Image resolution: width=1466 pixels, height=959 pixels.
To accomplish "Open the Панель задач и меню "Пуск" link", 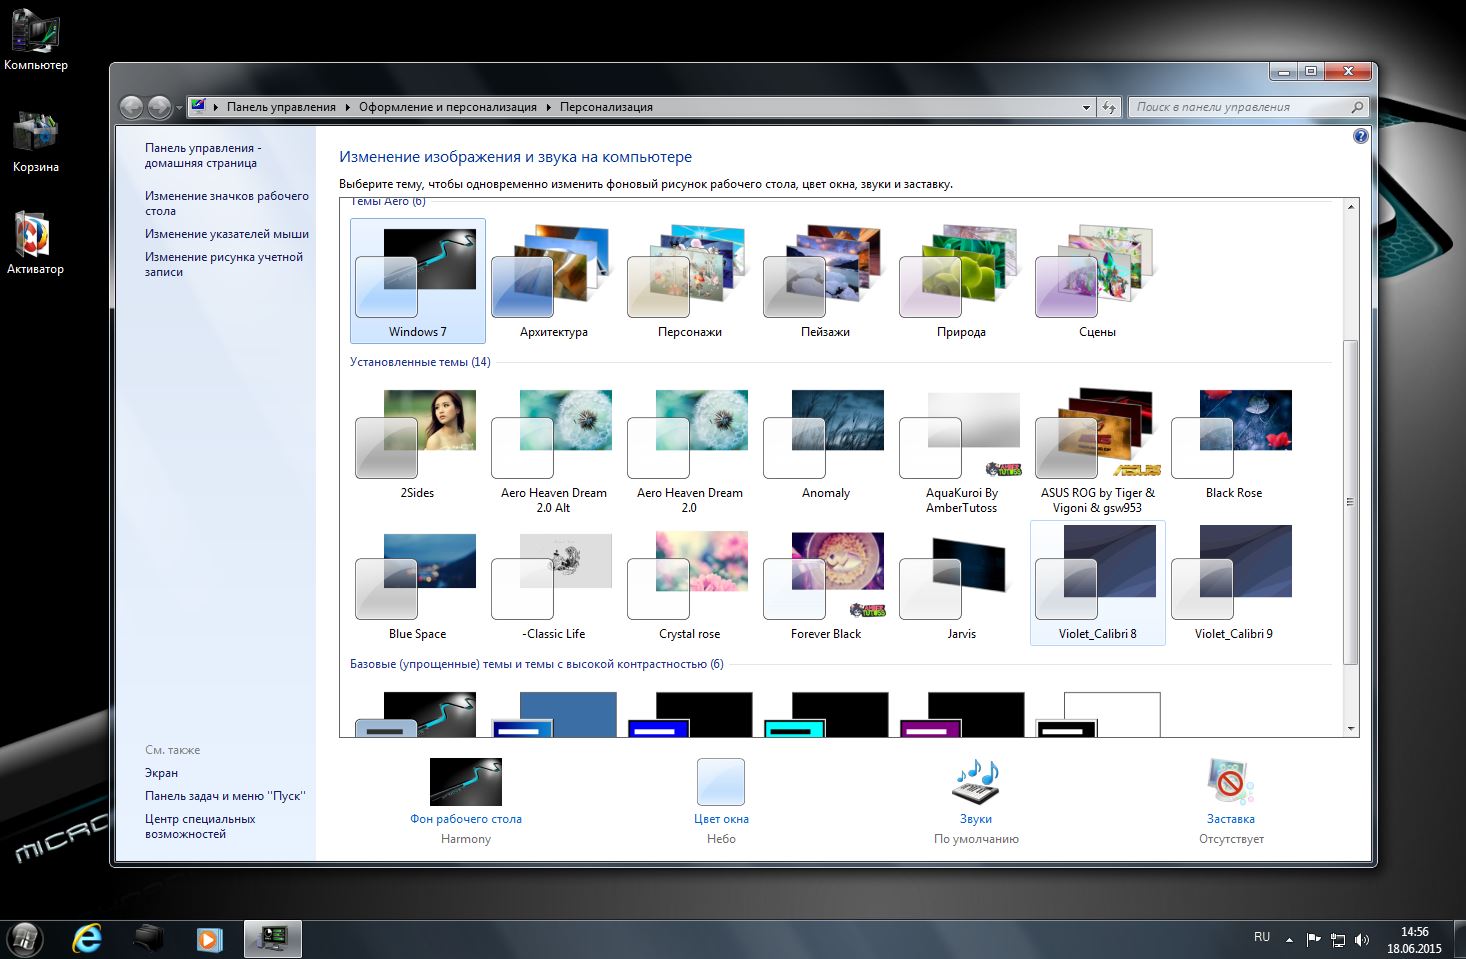I will (225, 796).
